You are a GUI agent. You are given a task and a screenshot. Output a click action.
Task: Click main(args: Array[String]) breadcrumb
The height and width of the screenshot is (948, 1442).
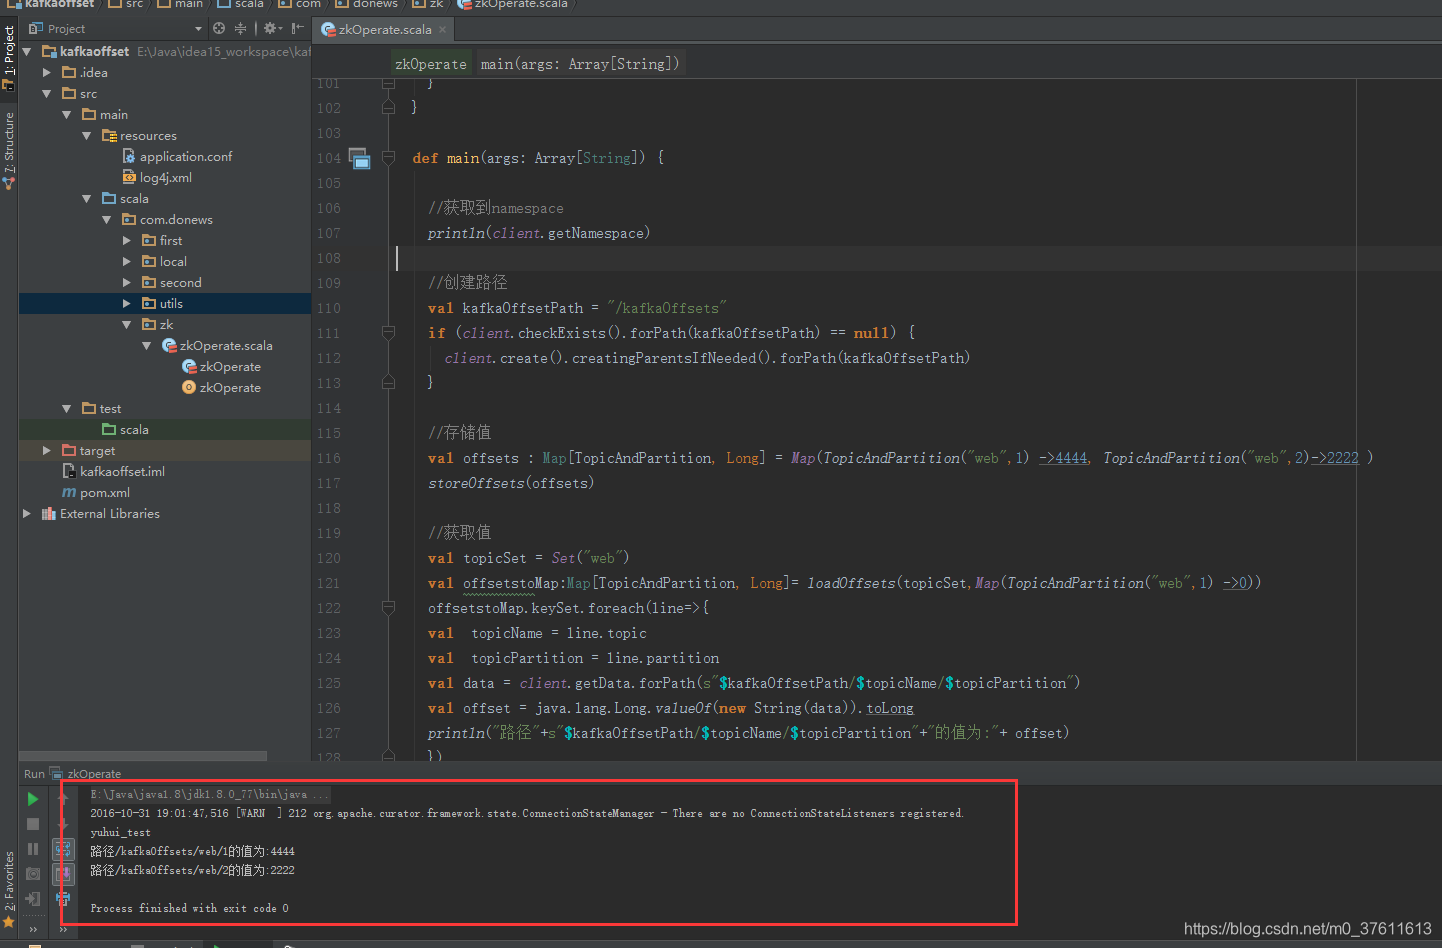579,64
